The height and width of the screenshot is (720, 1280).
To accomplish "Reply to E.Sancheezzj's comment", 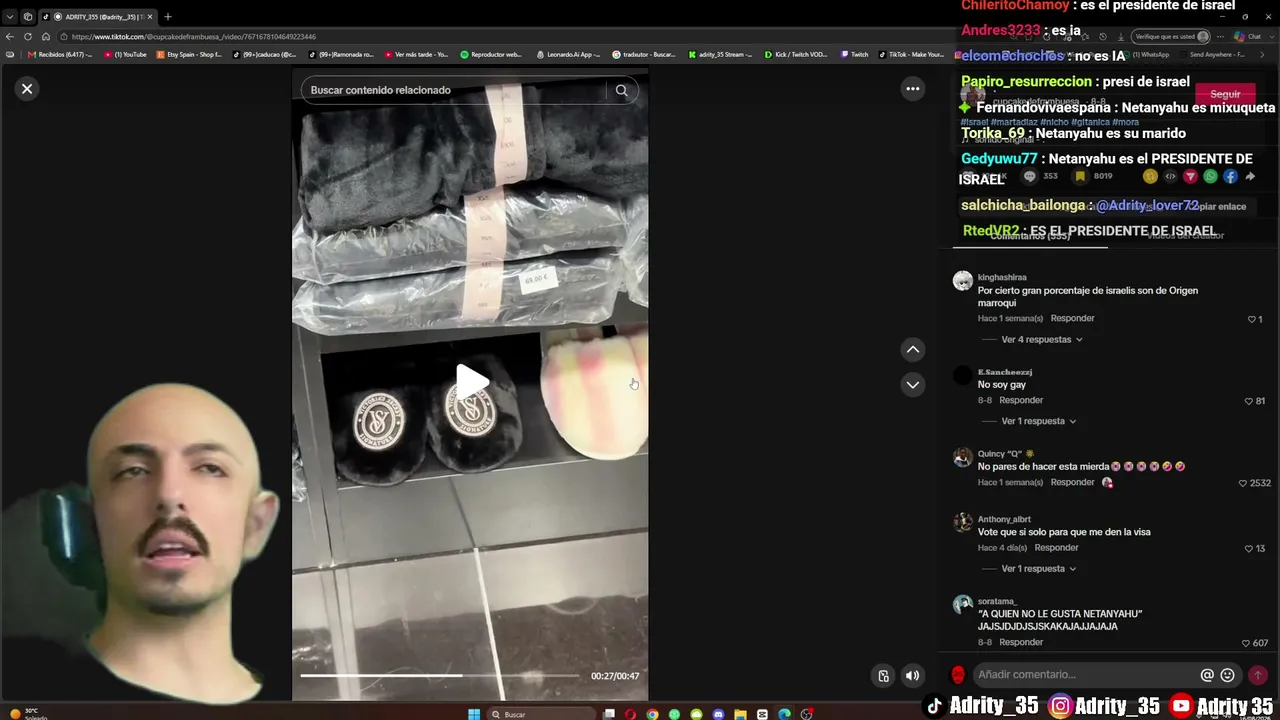I will (1021, 401).
